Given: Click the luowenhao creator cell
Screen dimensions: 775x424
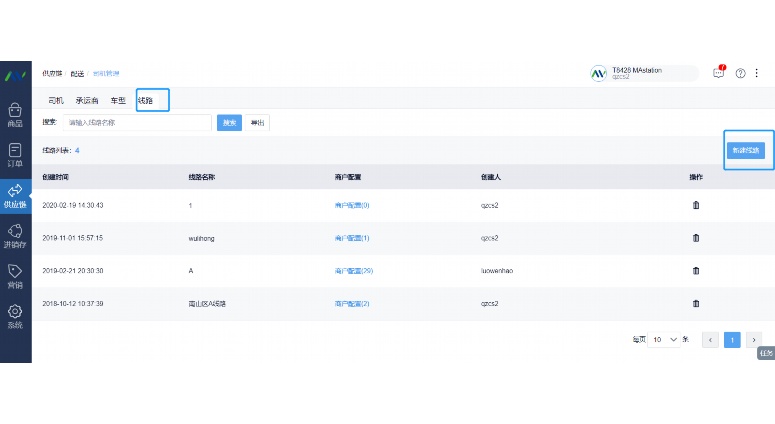Looking at the screenshot, I should click(x=497, y=270).
